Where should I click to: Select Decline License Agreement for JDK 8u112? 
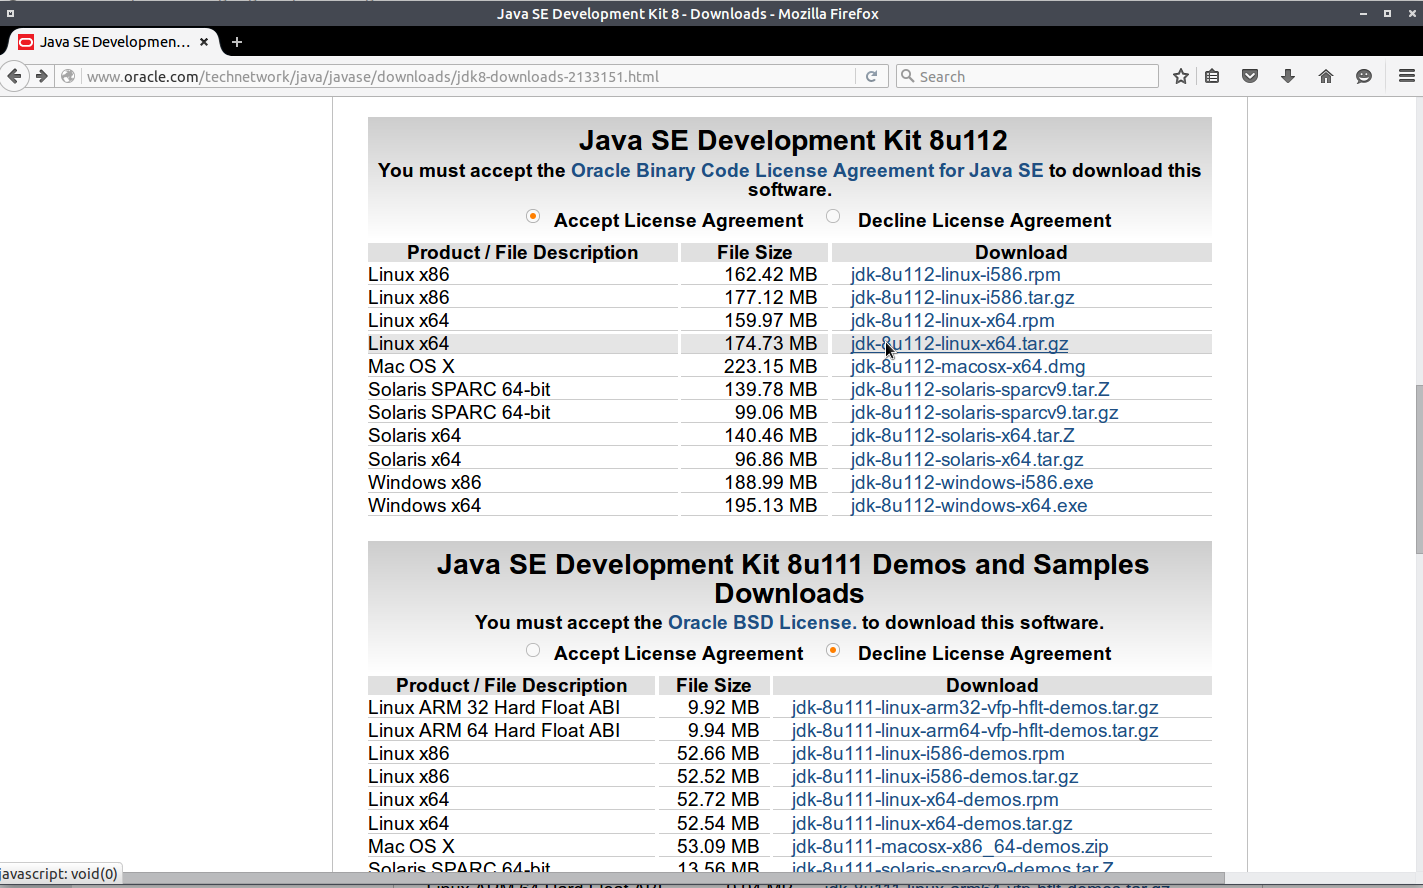[x=833, y=217]
